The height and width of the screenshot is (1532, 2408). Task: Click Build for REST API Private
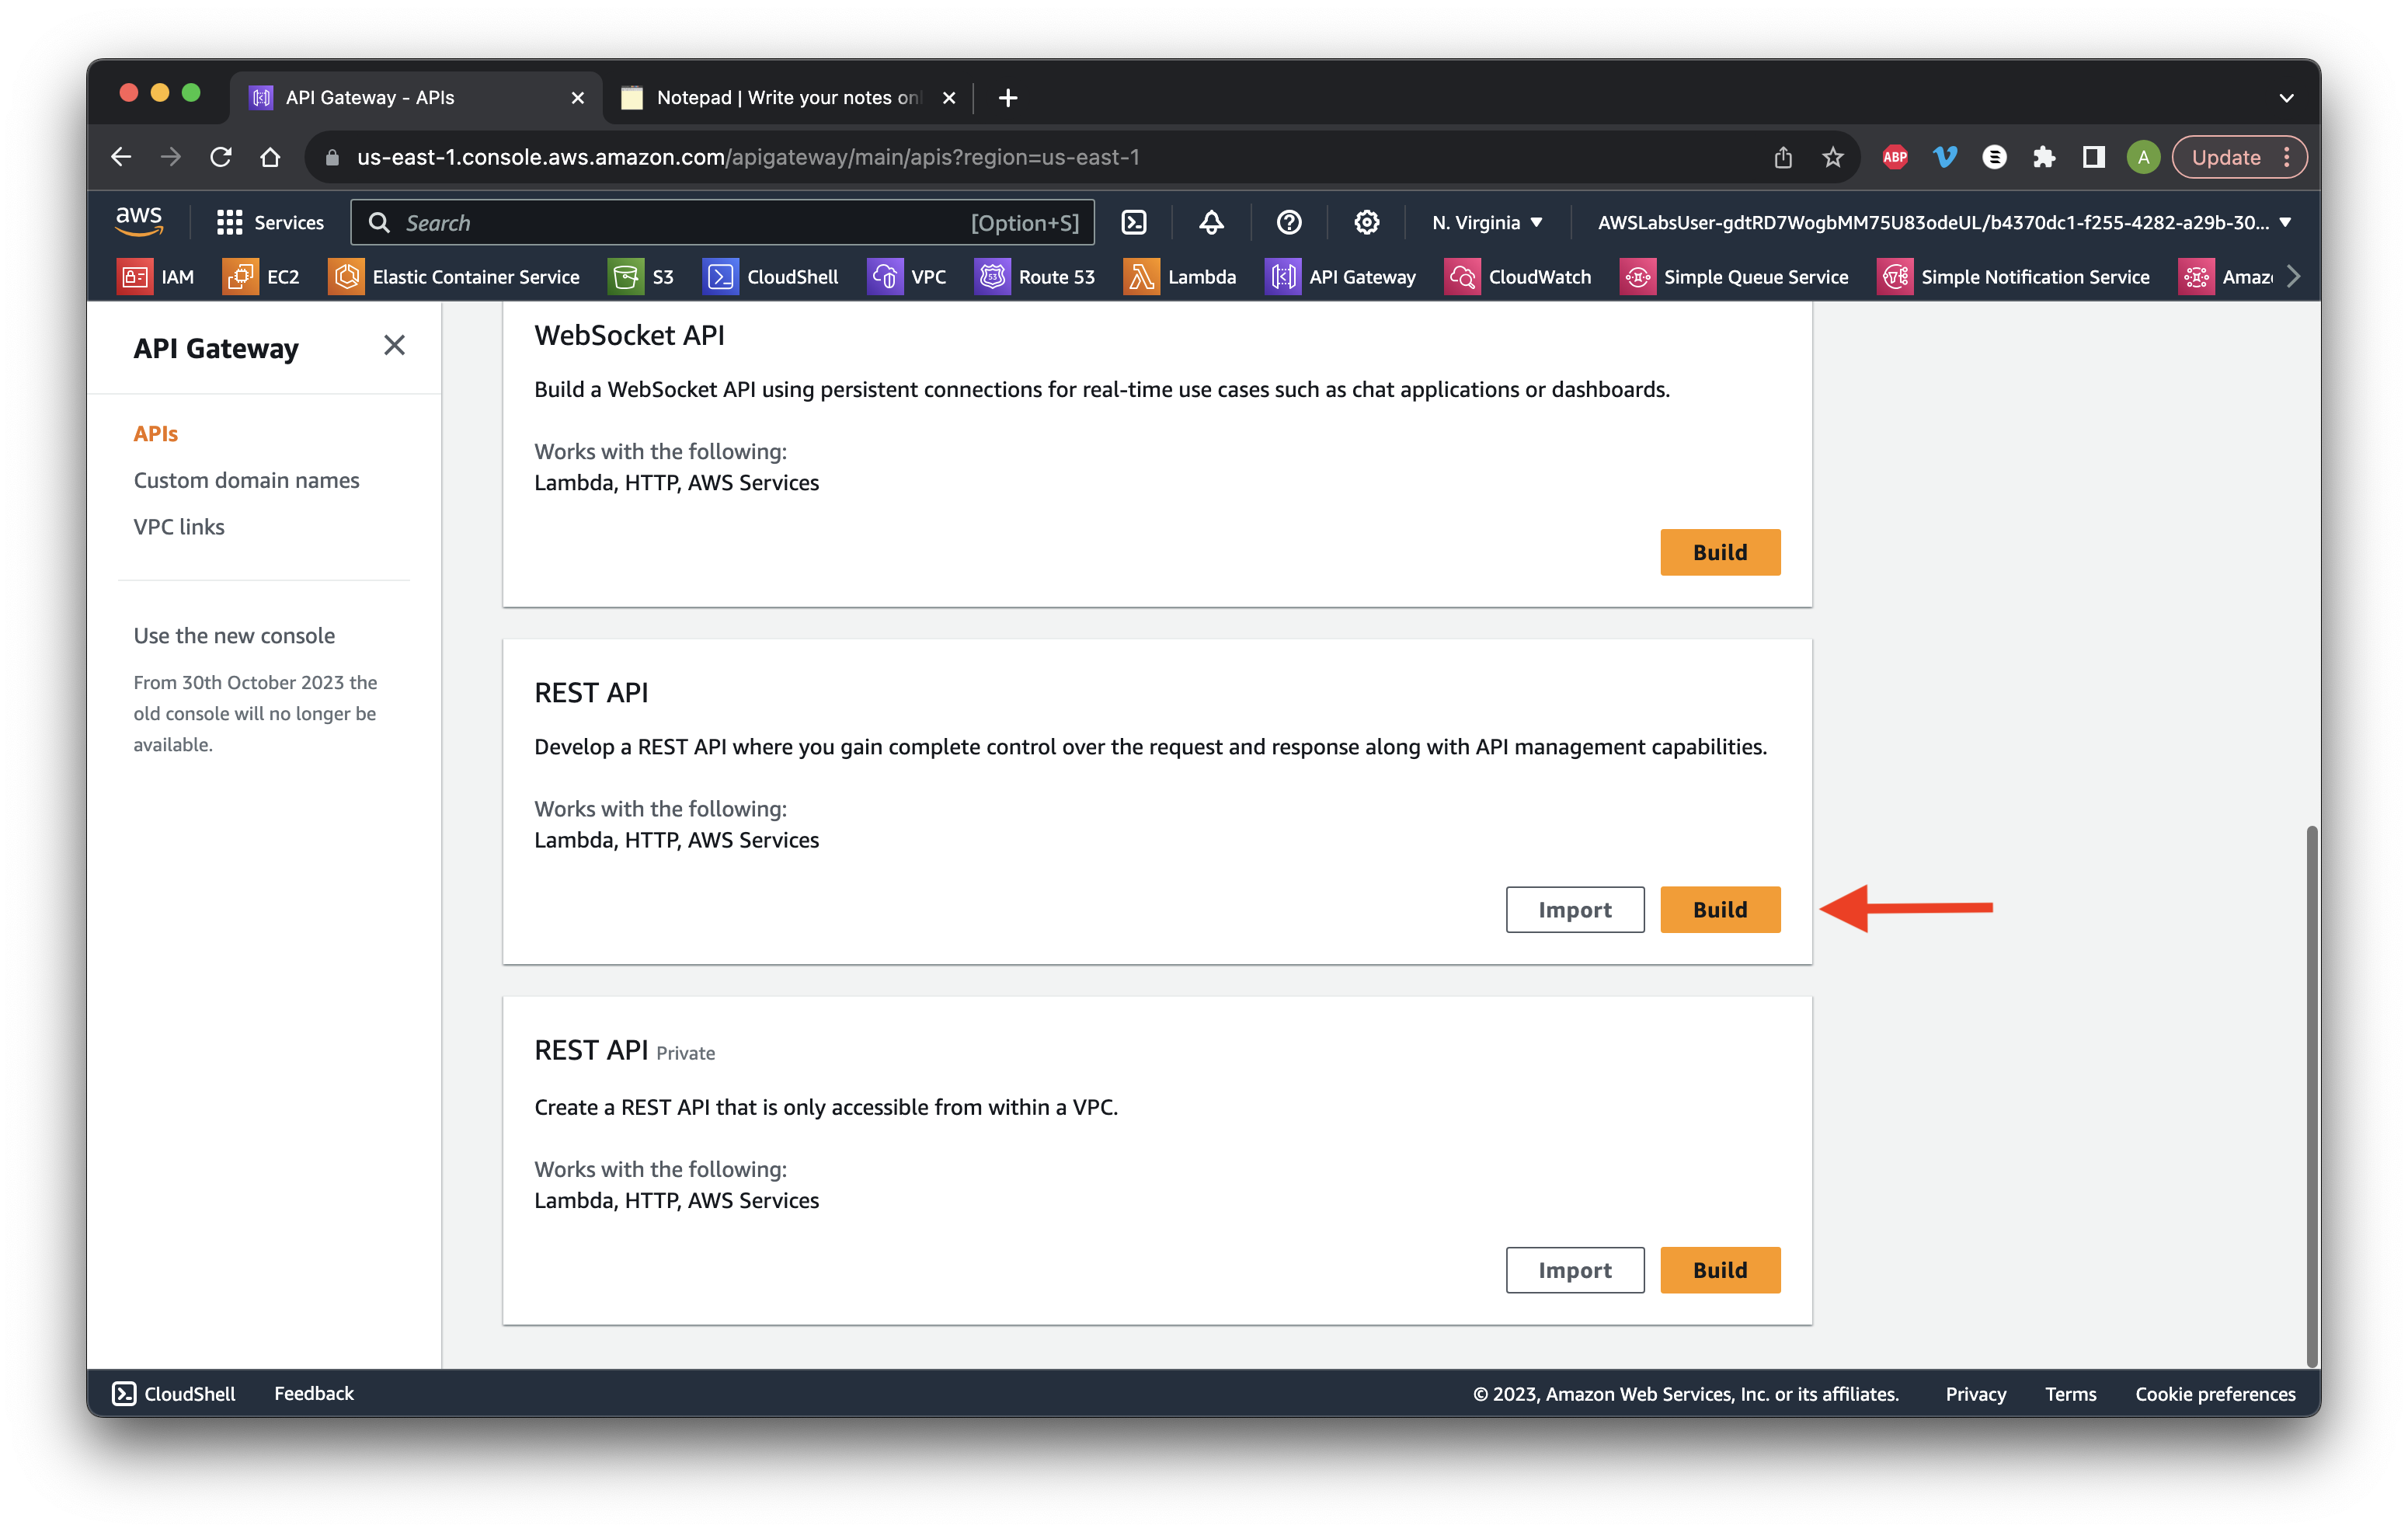tap(1720, 1269)
